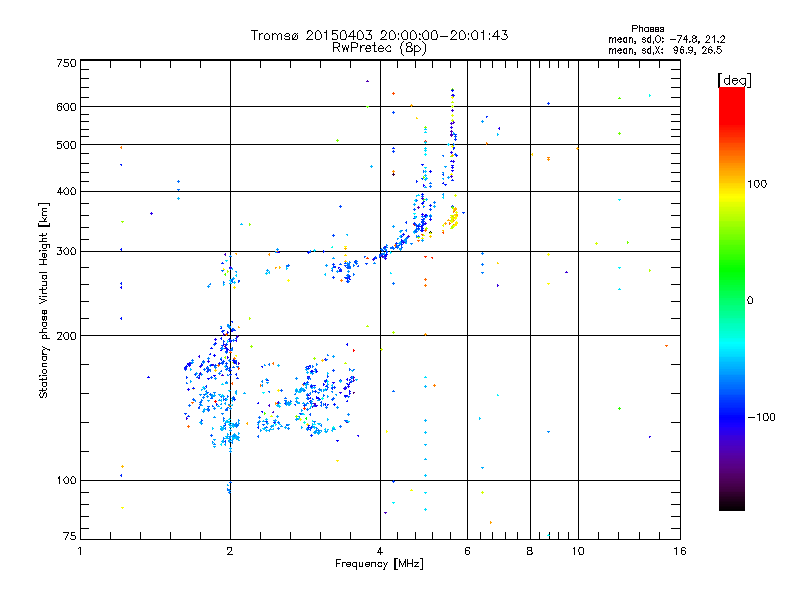Click the x-axis tick label "2"
Screen dimensions: 800x600
(x=230, y=551)
